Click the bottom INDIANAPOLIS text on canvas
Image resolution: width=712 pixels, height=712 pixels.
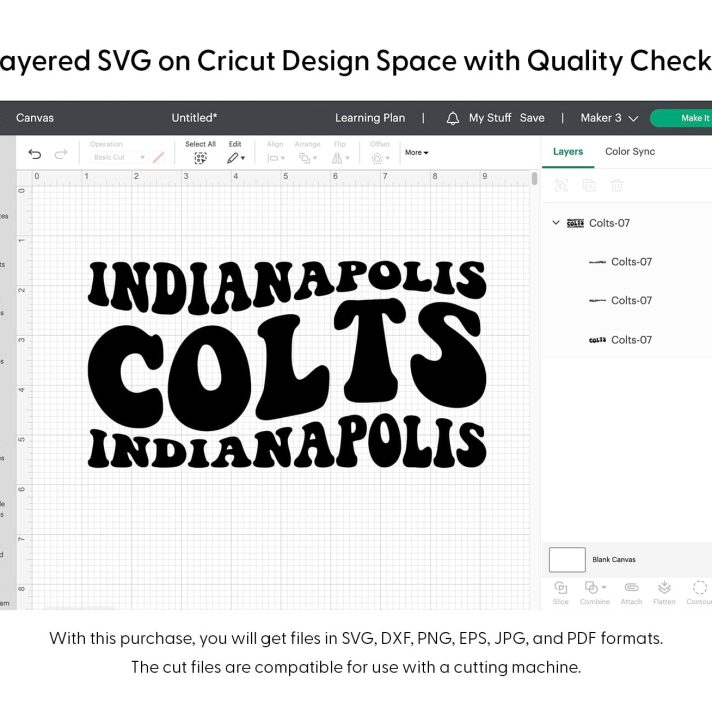click(287, 441)
